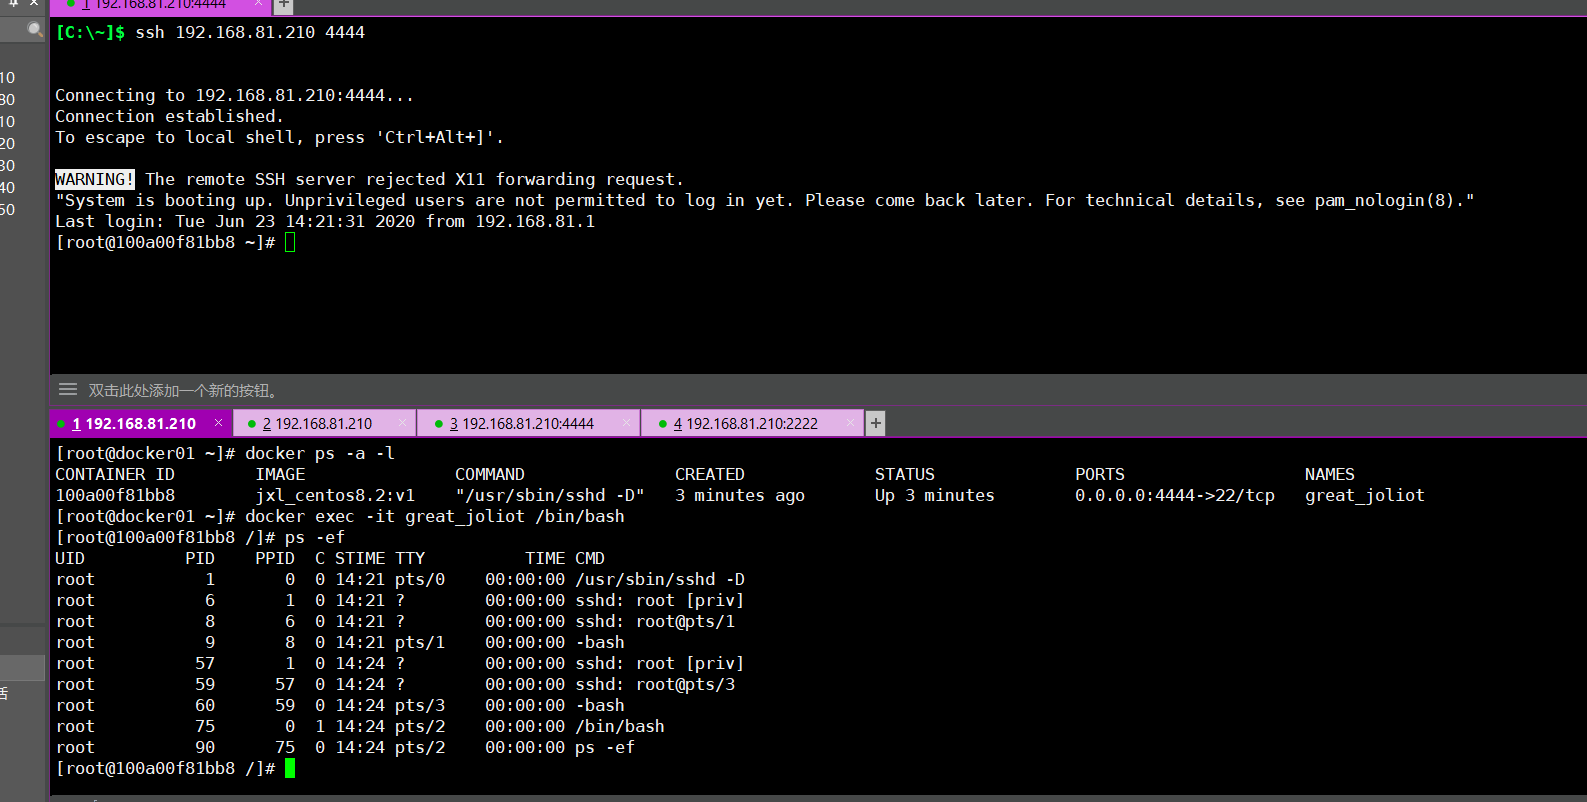
Task: Click the NAMES column header
Action: tap(1330, 474)
